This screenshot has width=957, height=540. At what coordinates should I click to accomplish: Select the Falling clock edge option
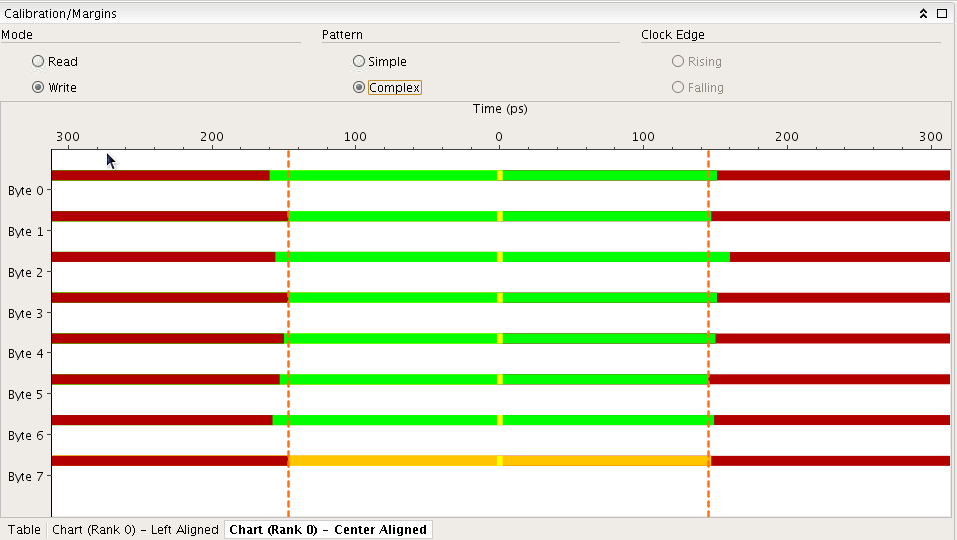679,87
